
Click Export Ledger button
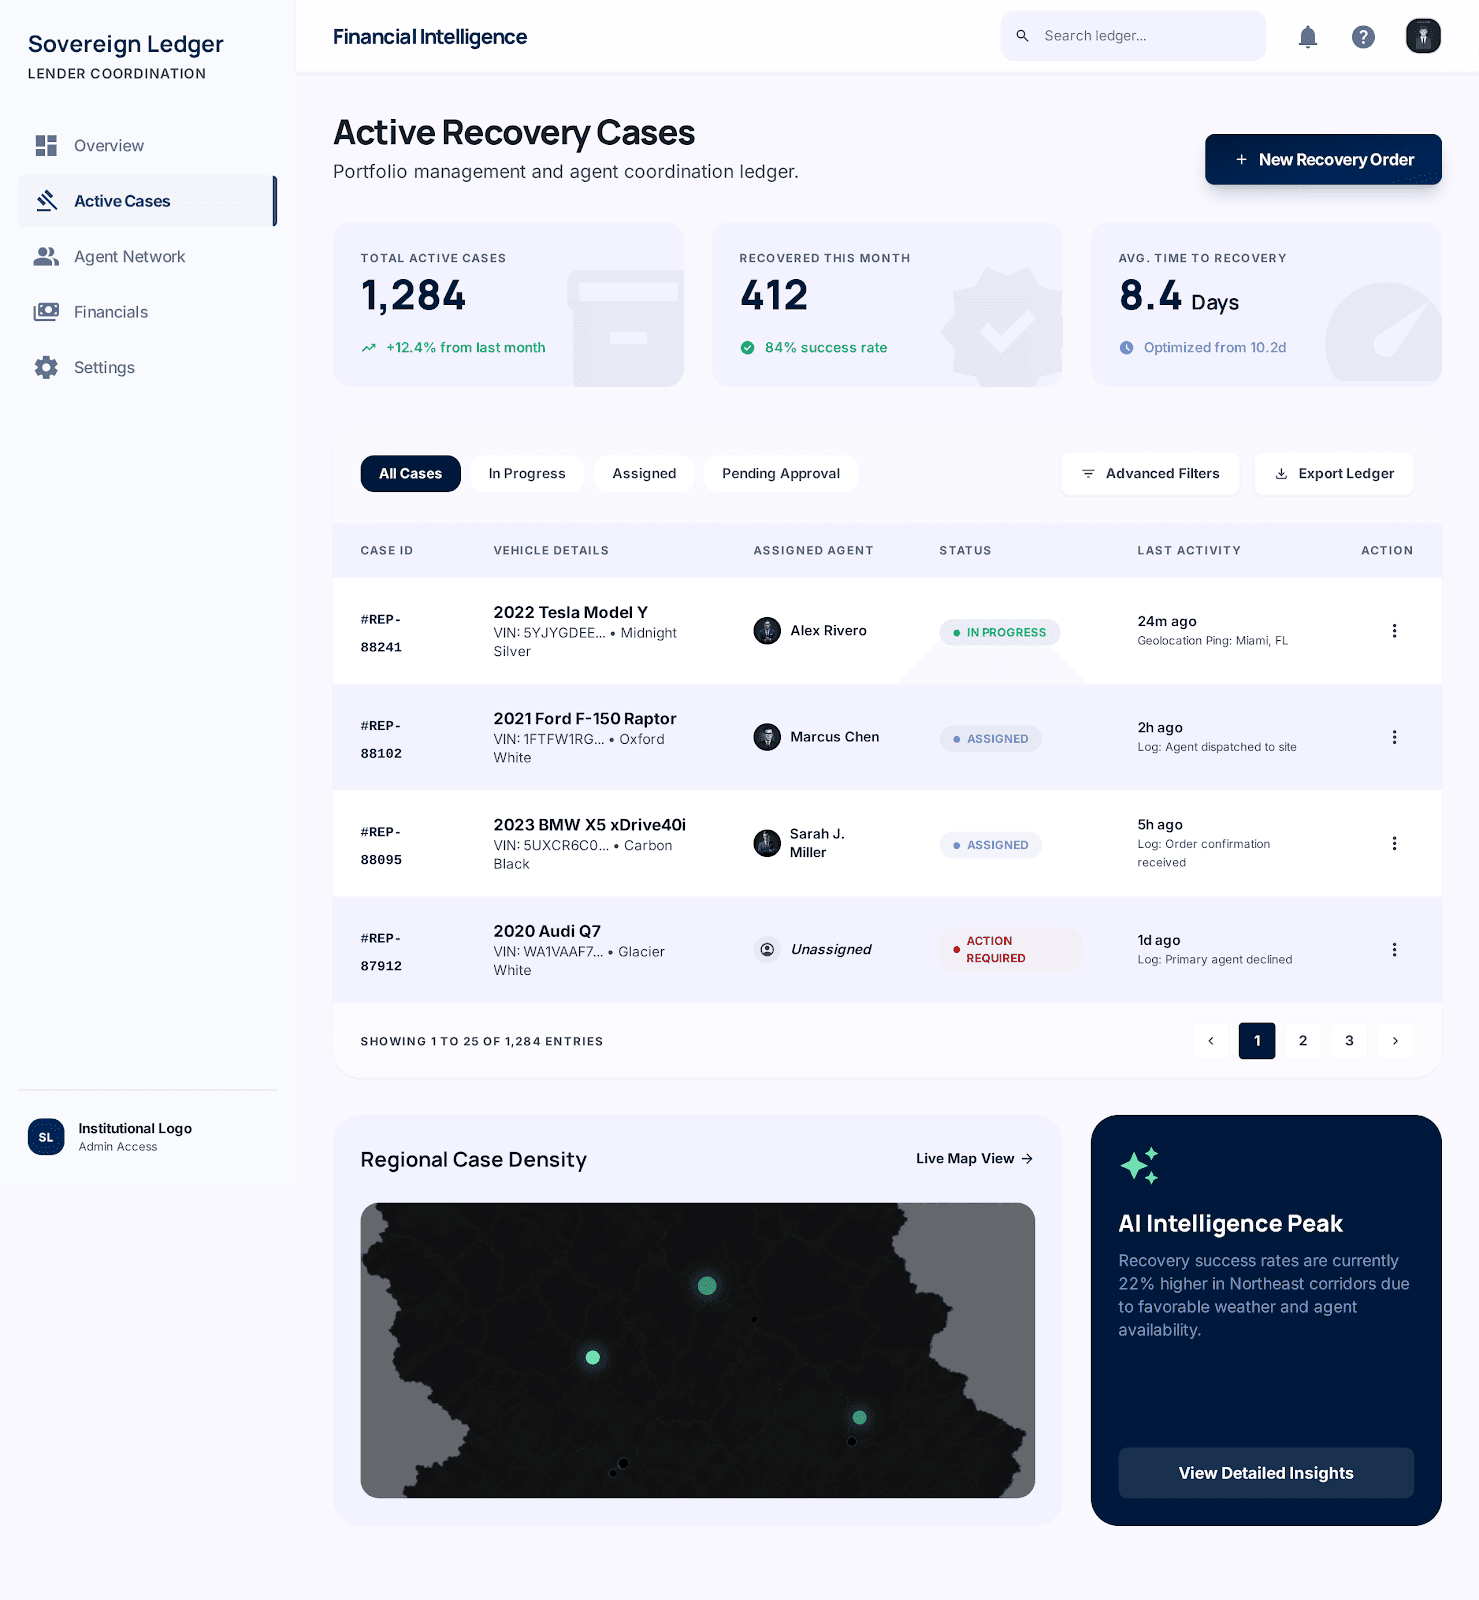coord(1334,474)
